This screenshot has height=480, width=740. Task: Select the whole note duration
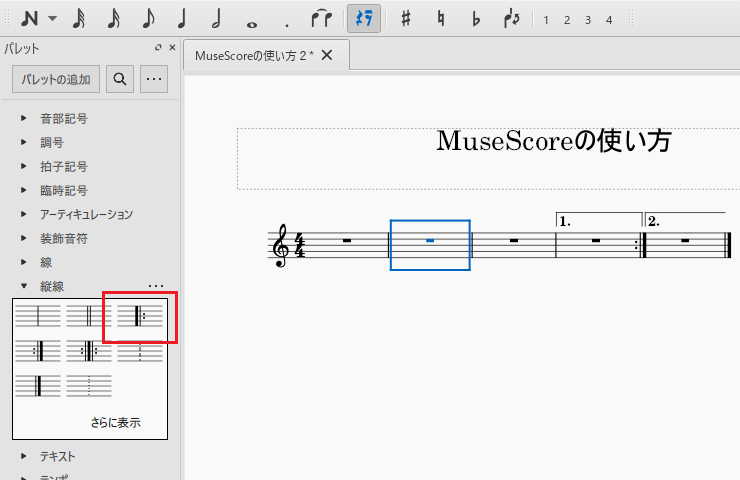tap(252, 24)
